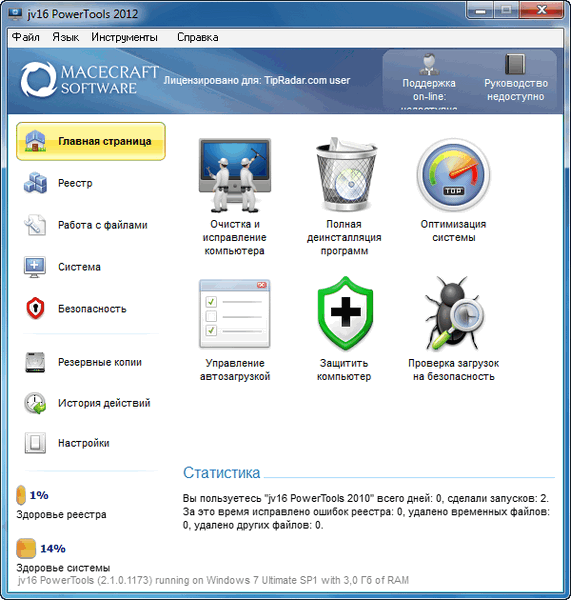Open Управление автозагрузкой checklist icon

235,314
